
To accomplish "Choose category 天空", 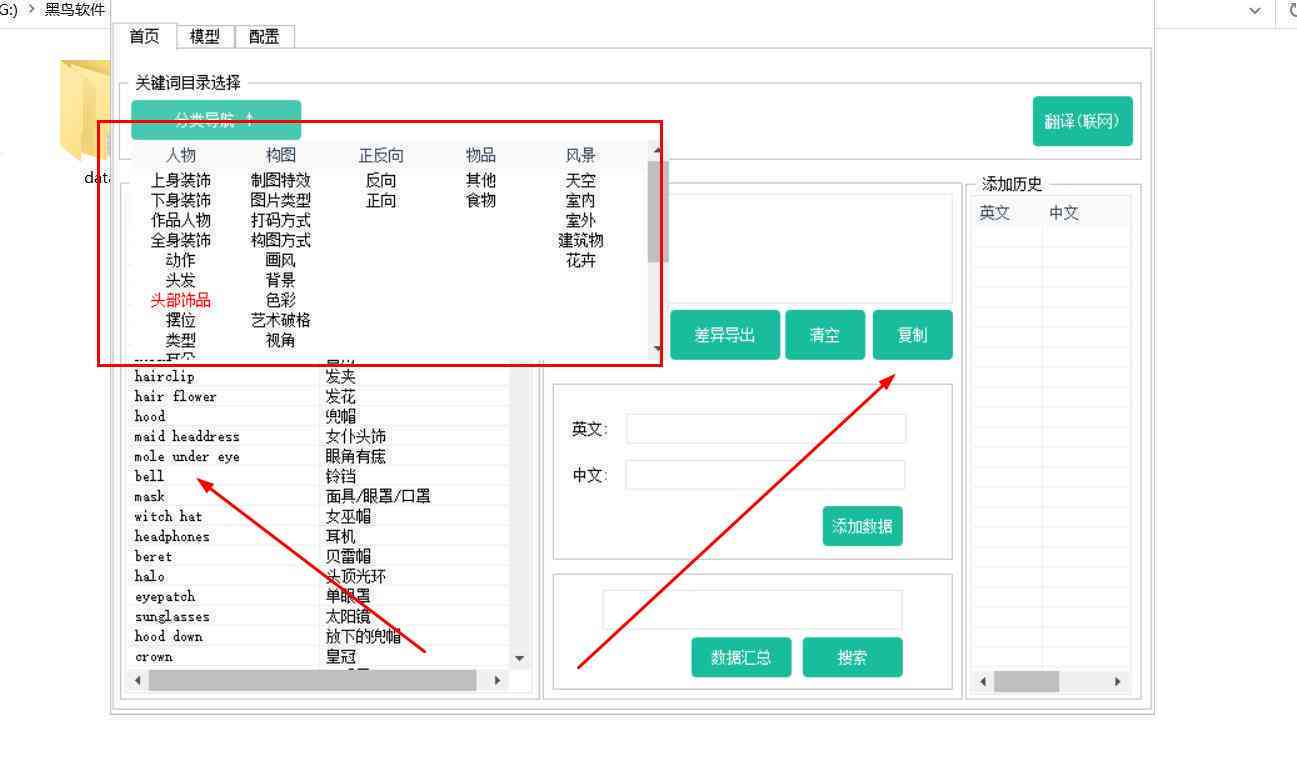I will click(581, 181).
